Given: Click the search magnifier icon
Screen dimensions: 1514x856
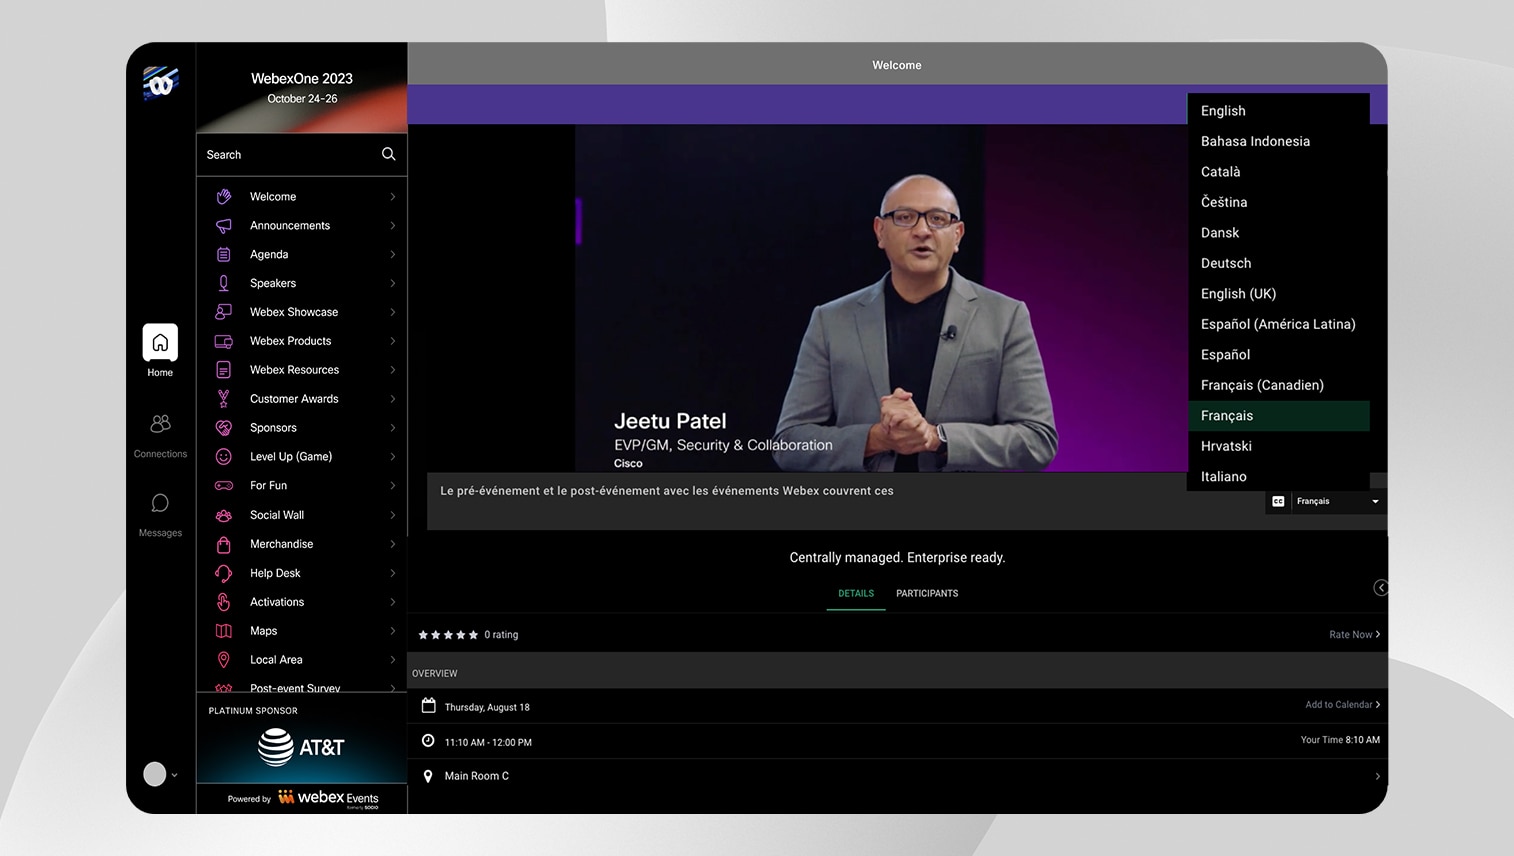Looking at the screenshot, I should [x=388, y=154].
